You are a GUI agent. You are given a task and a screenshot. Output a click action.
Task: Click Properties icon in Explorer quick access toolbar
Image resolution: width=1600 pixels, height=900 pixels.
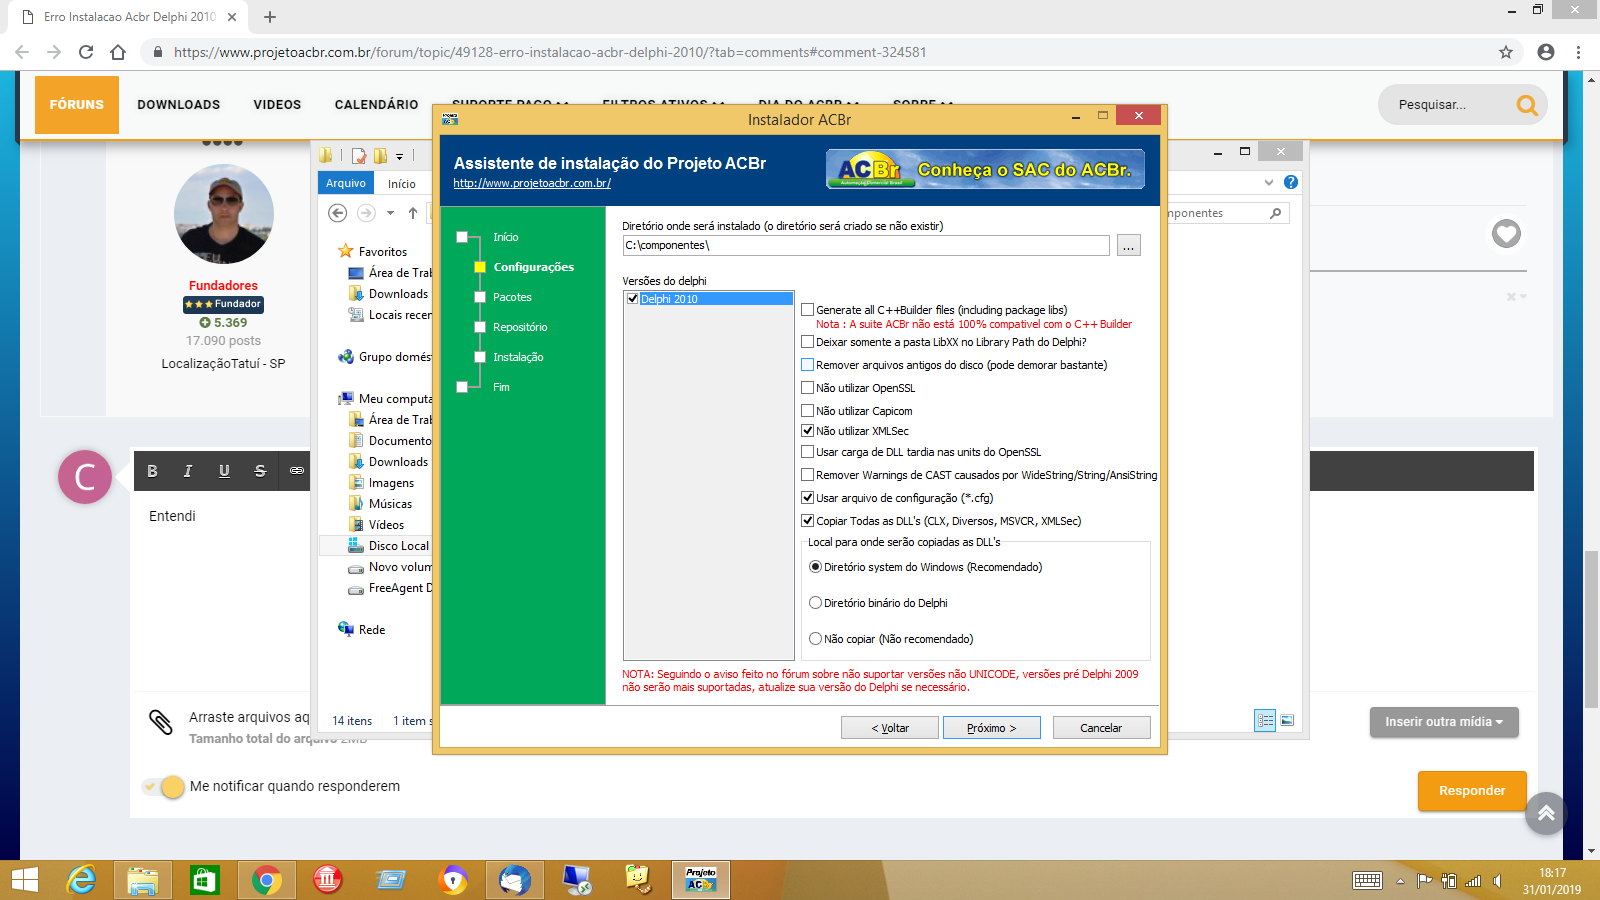tap(358, 155)
